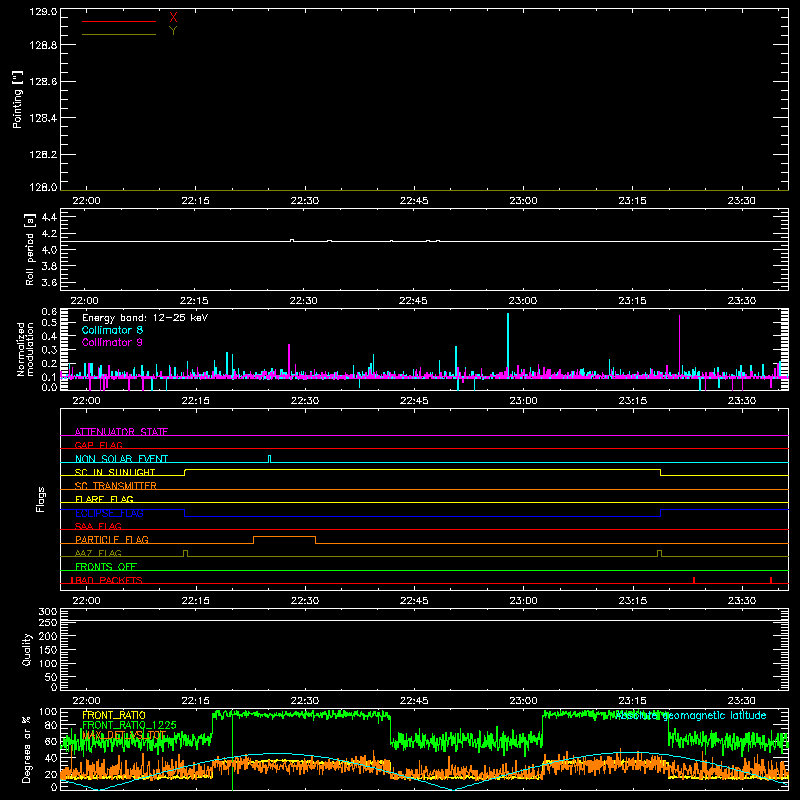Select the Quality axis title
Screen dimensions: 800x800
[x=27, y=649]
